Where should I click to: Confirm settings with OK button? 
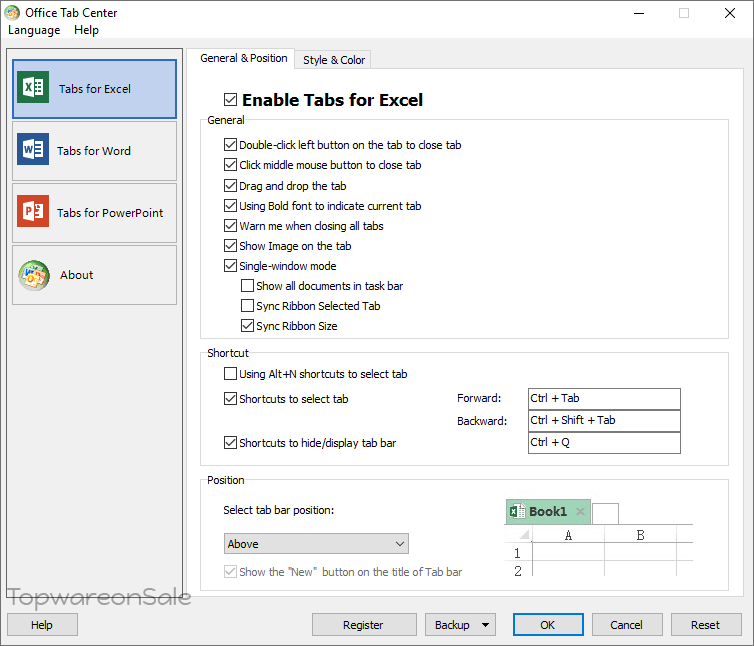[548, 625]
